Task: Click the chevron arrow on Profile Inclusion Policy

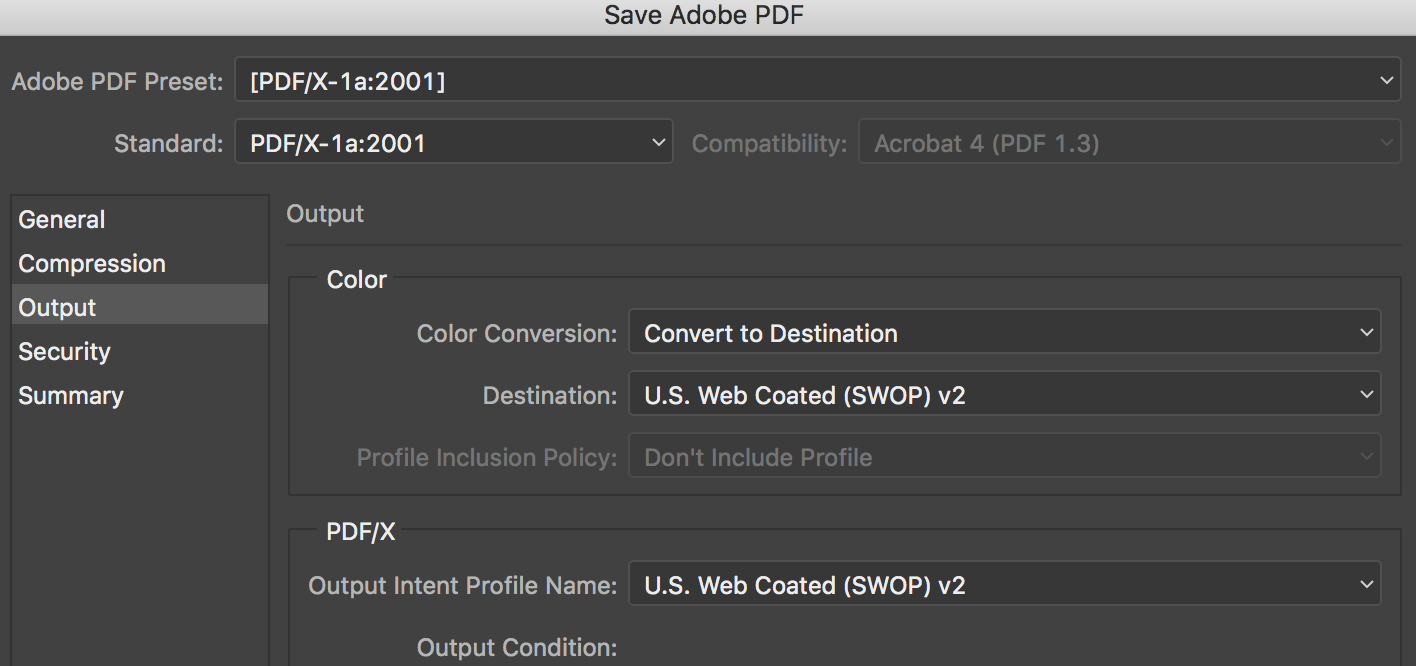Action: click(1367, 457)
